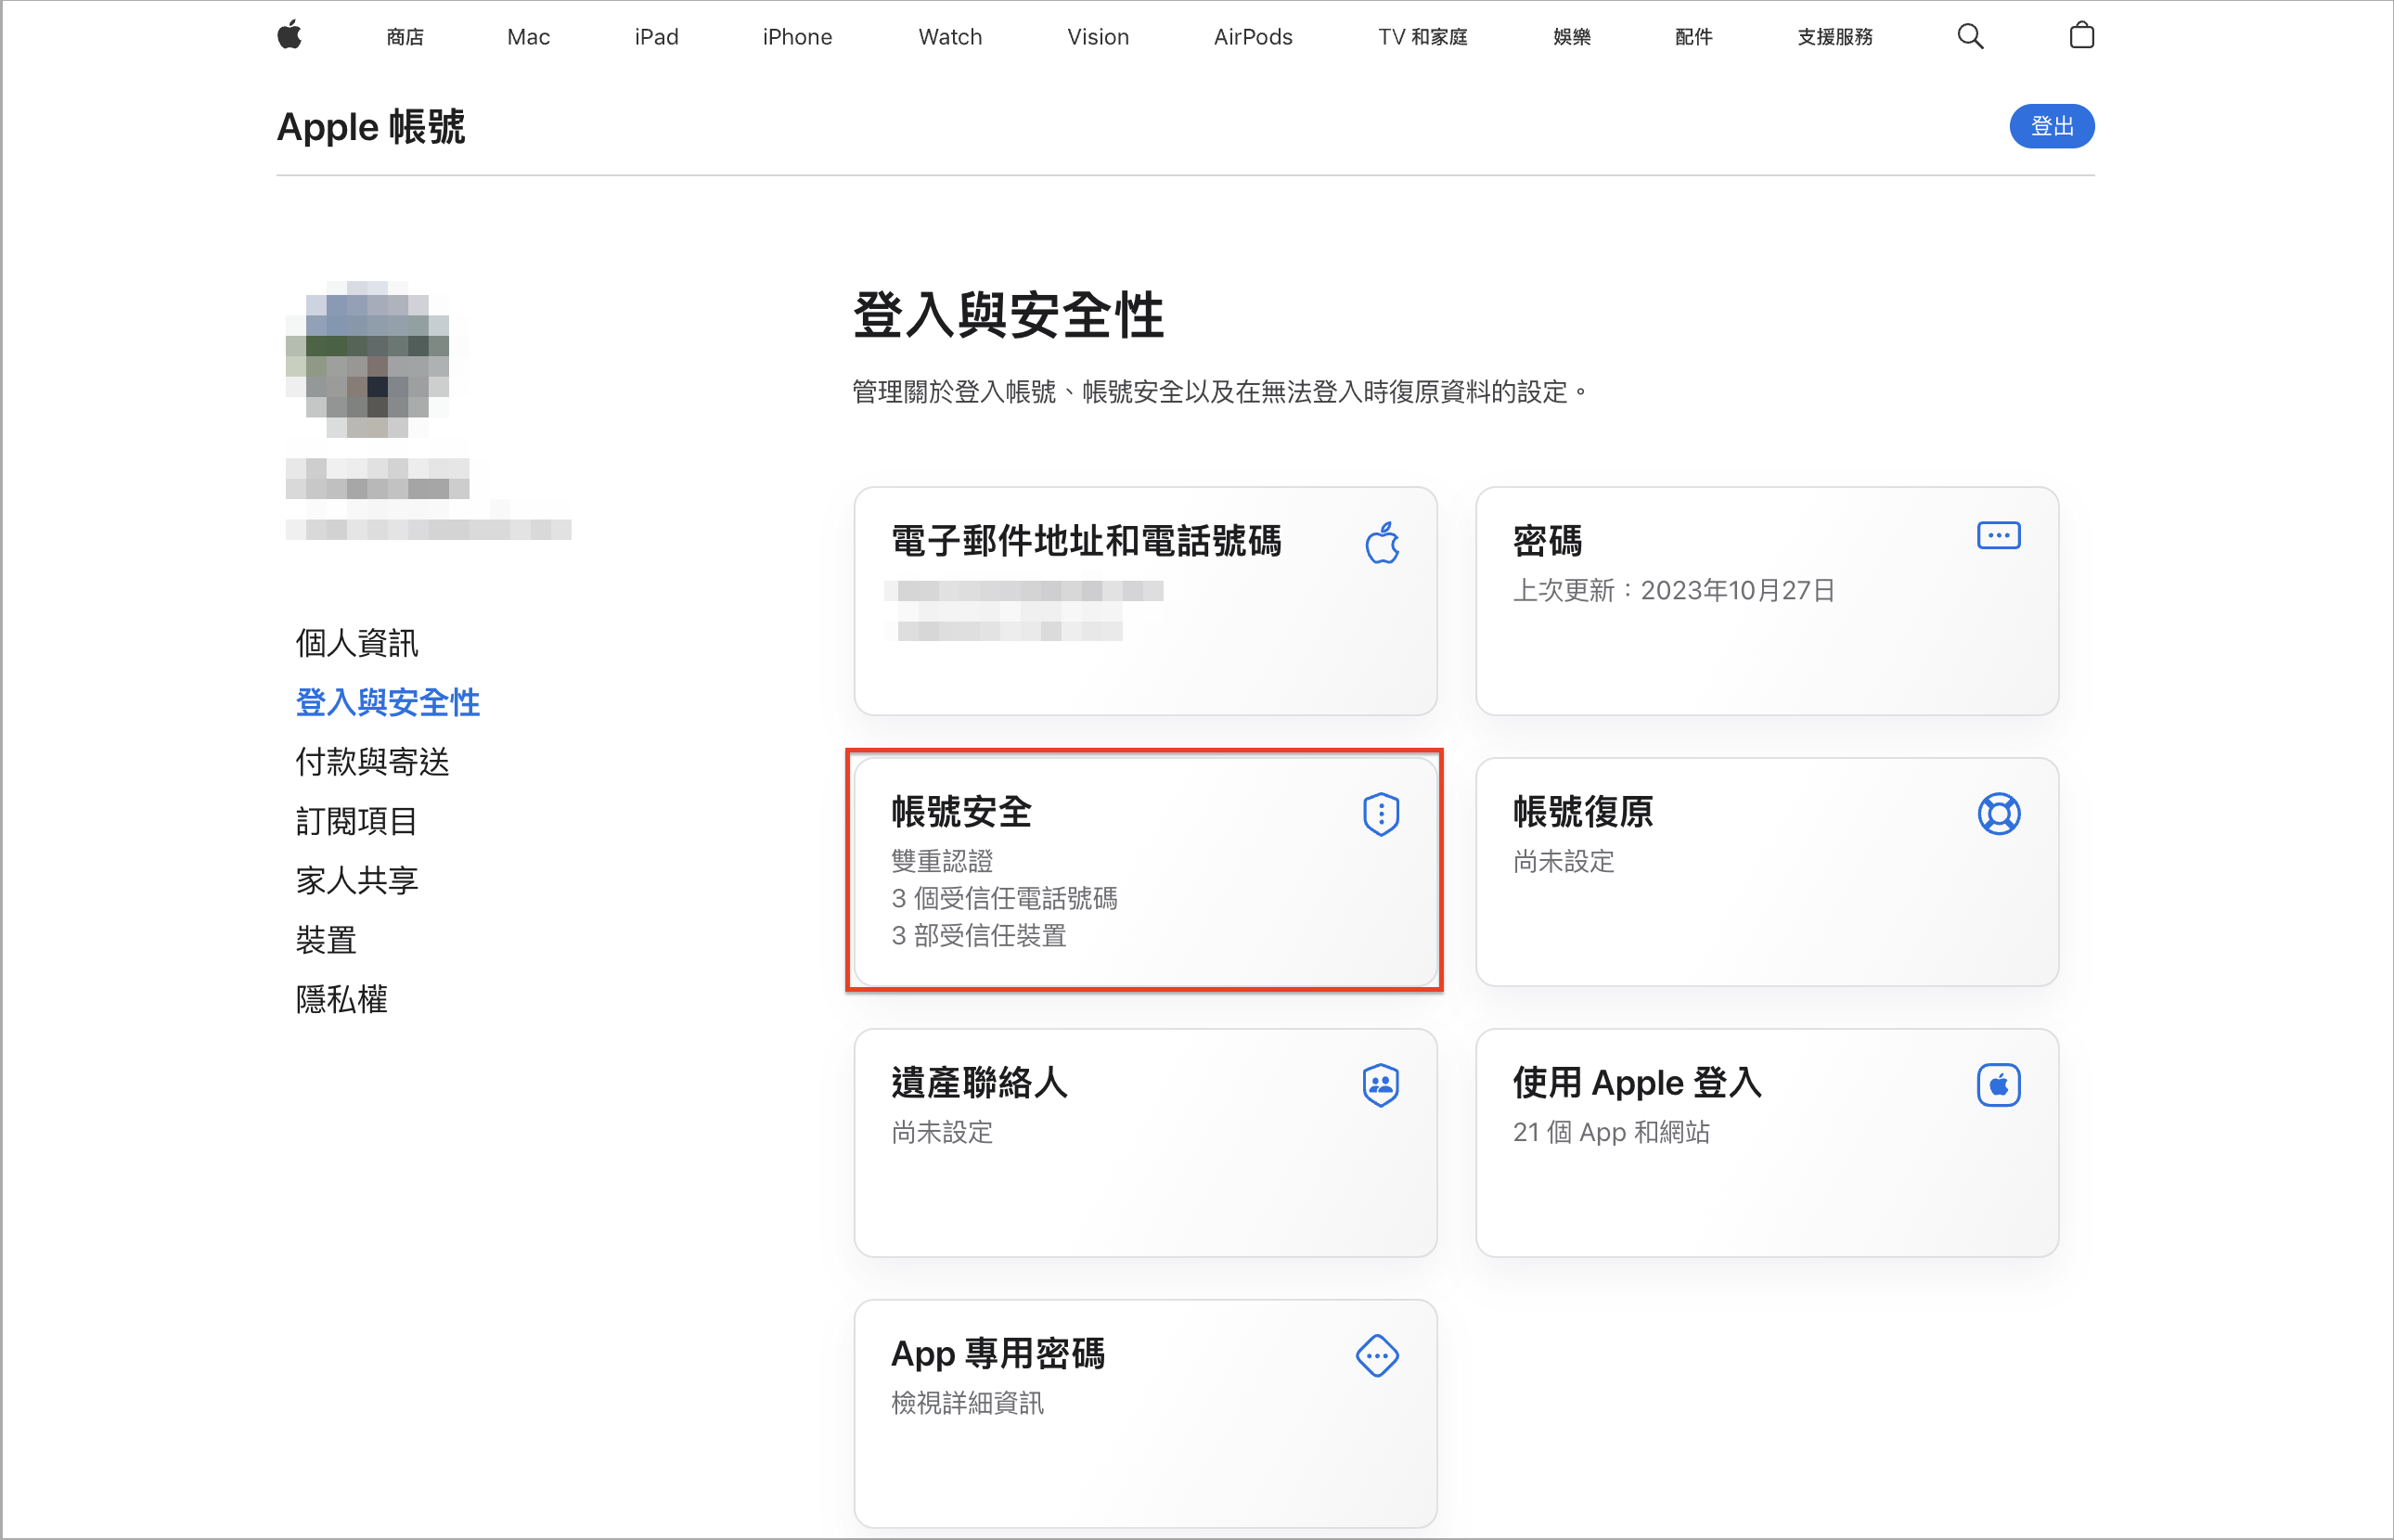Click the 雙重認證 text

(942, 861)
